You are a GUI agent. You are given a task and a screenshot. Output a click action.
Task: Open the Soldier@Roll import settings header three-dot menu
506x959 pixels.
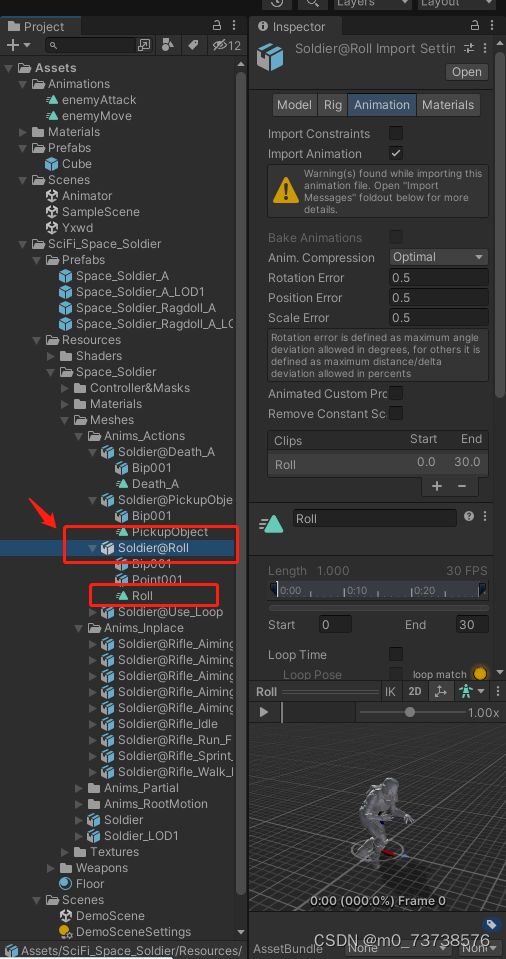coord(485,48)
